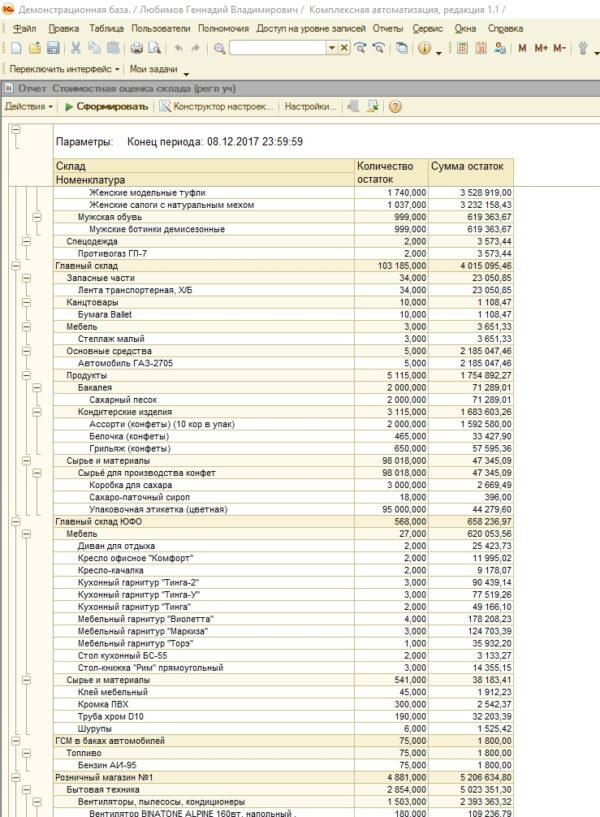Image resolution: width=600 pixels, height=817 pixels.
Task: Click the M+ memory add button
Action: 541,48
